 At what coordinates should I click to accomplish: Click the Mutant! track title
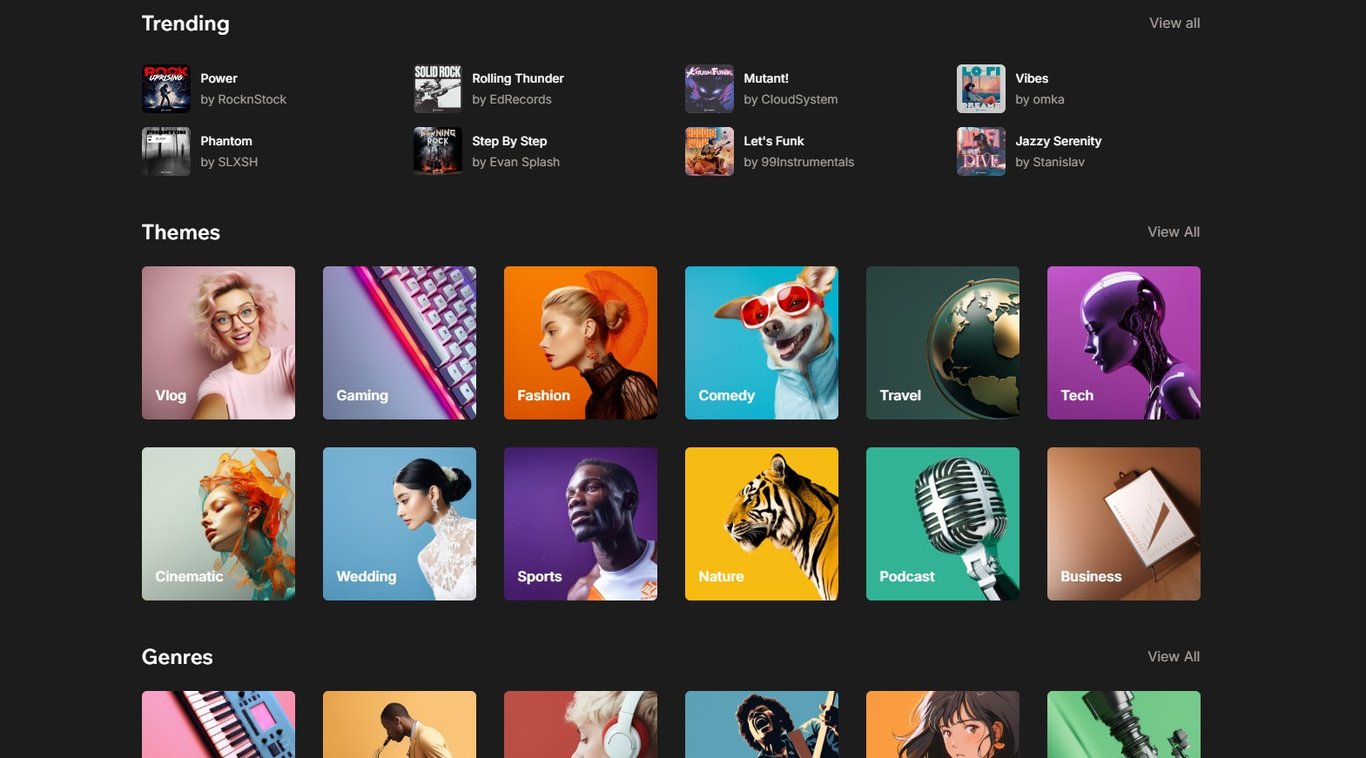[x=766, y=78]
